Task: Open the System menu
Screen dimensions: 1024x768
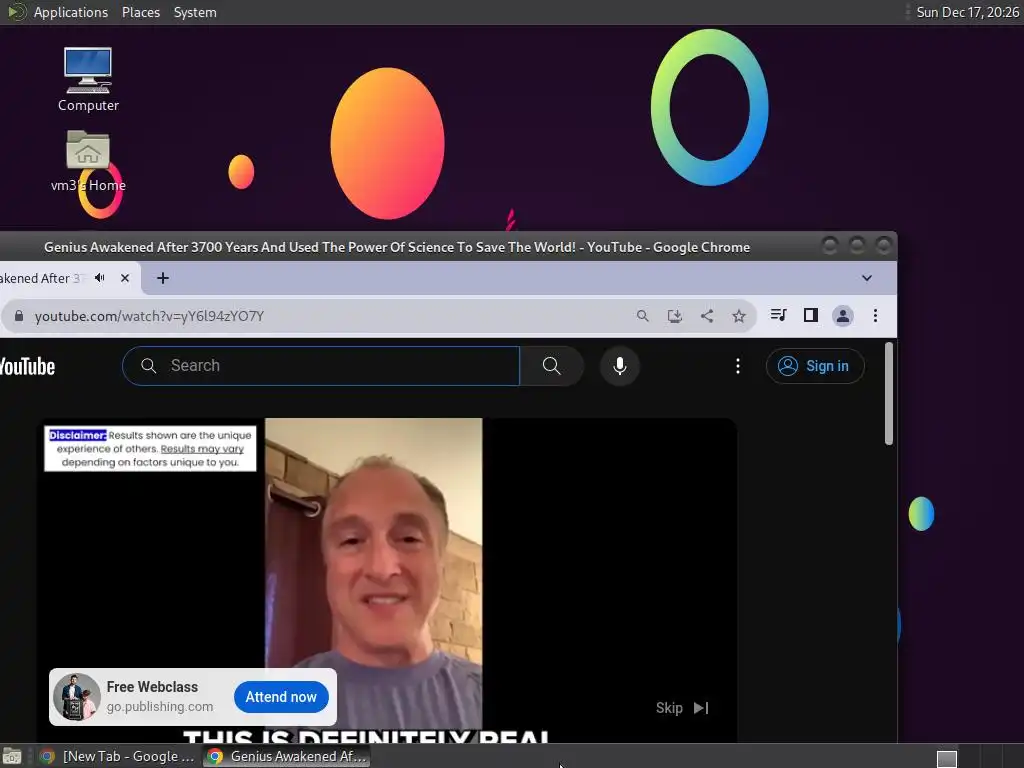Action: (195, 12)
